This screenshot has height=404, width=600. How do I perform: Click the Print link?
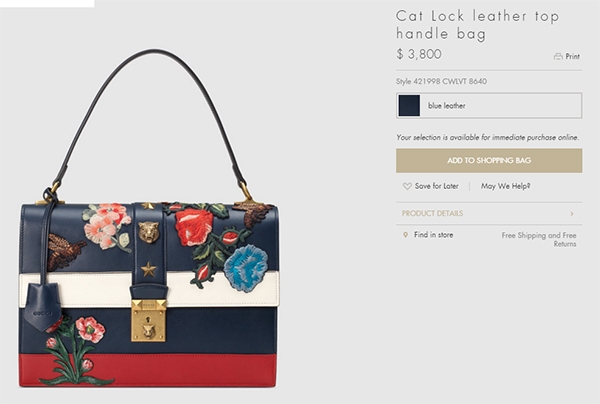click(572, 56)
